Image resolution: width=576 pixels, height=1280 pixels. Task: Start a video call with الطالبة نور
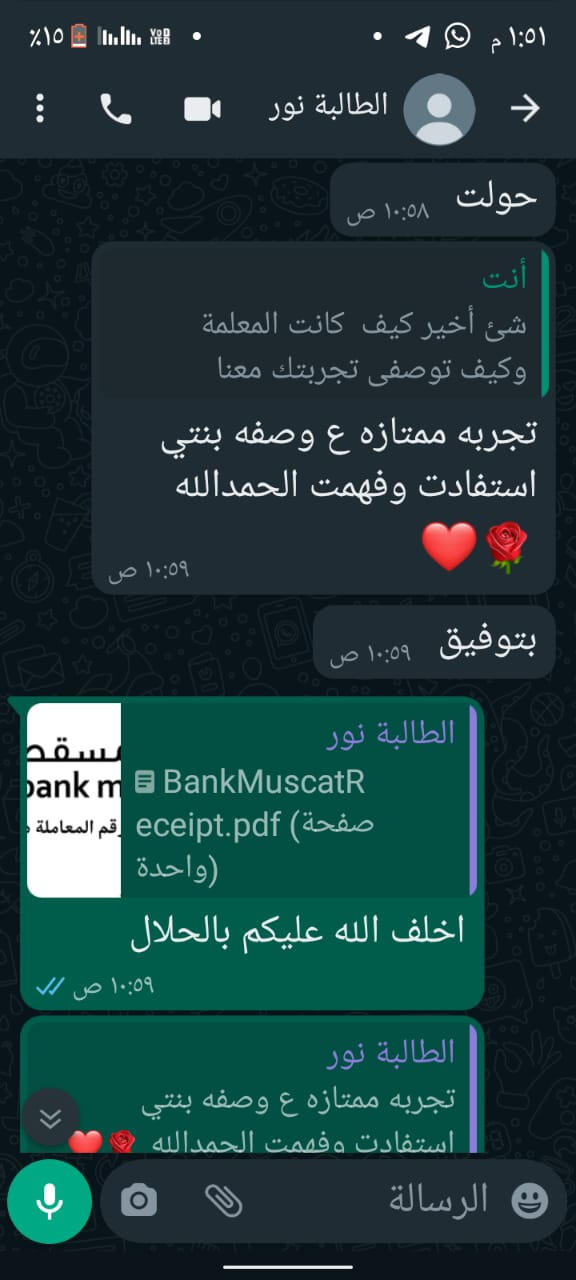click(202, 109)
